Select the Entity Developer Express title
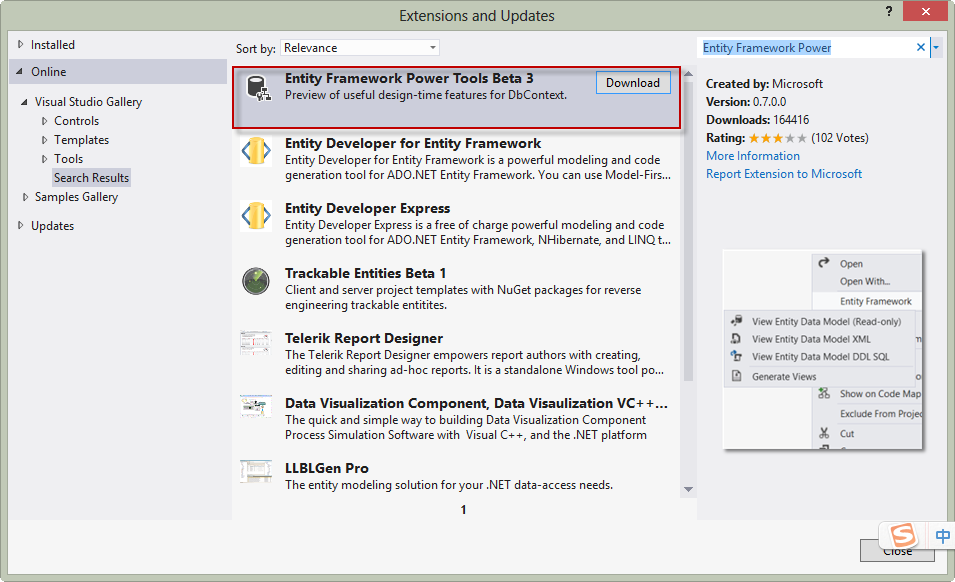The image size is (955, 582). click(367, 208)
